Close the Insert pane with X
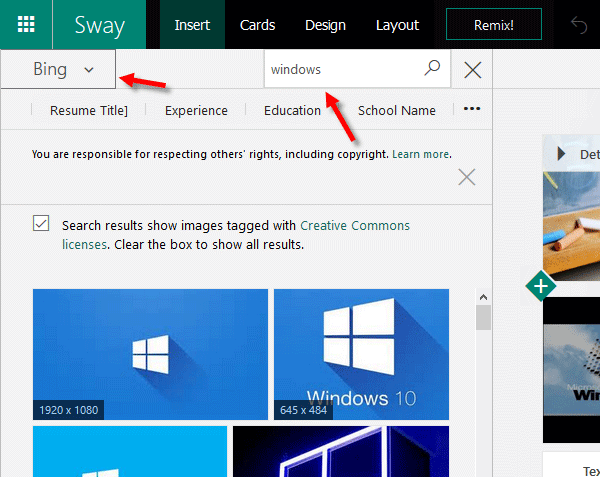This screenshot has height=477, width=600. tap(473, 70)
